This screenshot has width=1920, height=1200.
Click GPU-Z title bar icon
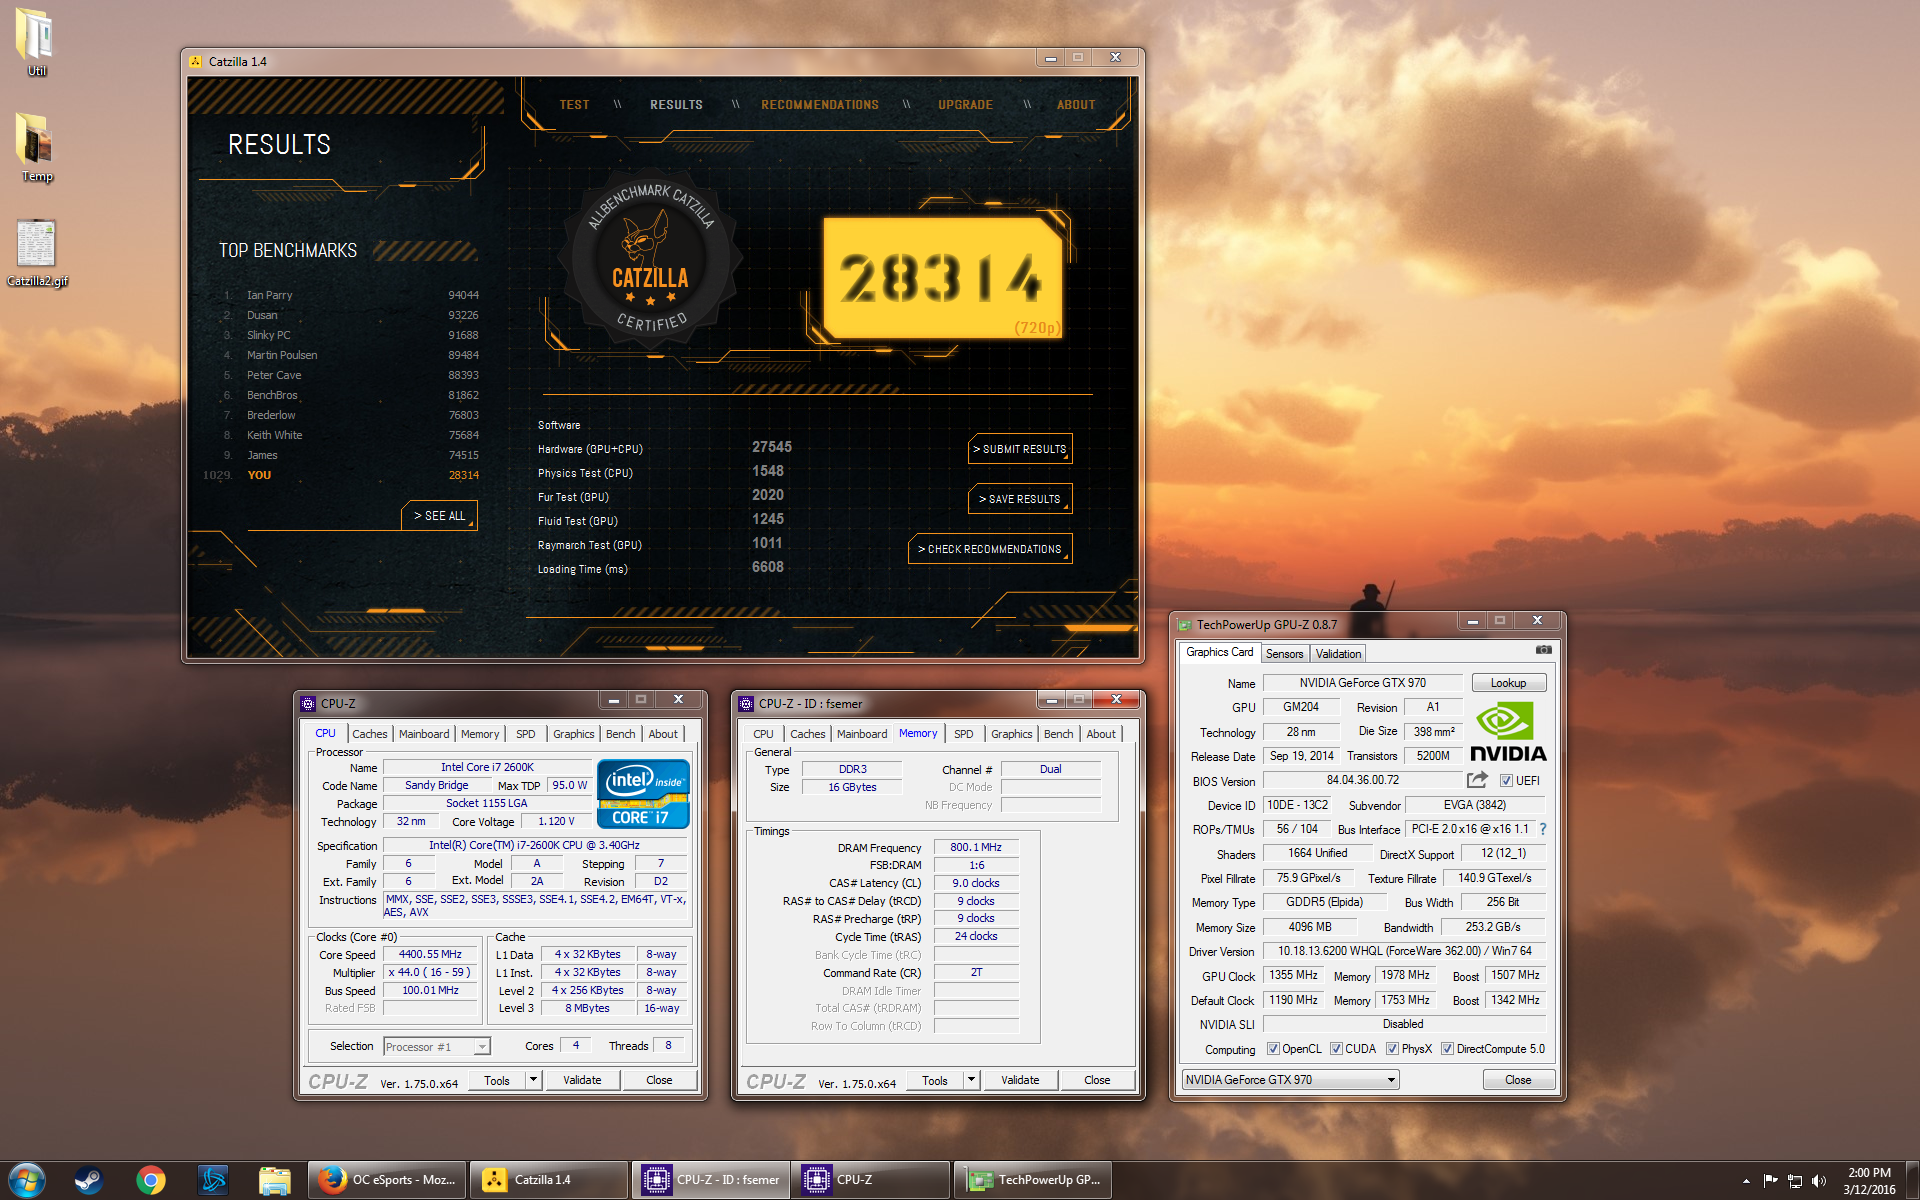tap(1185, 625)
